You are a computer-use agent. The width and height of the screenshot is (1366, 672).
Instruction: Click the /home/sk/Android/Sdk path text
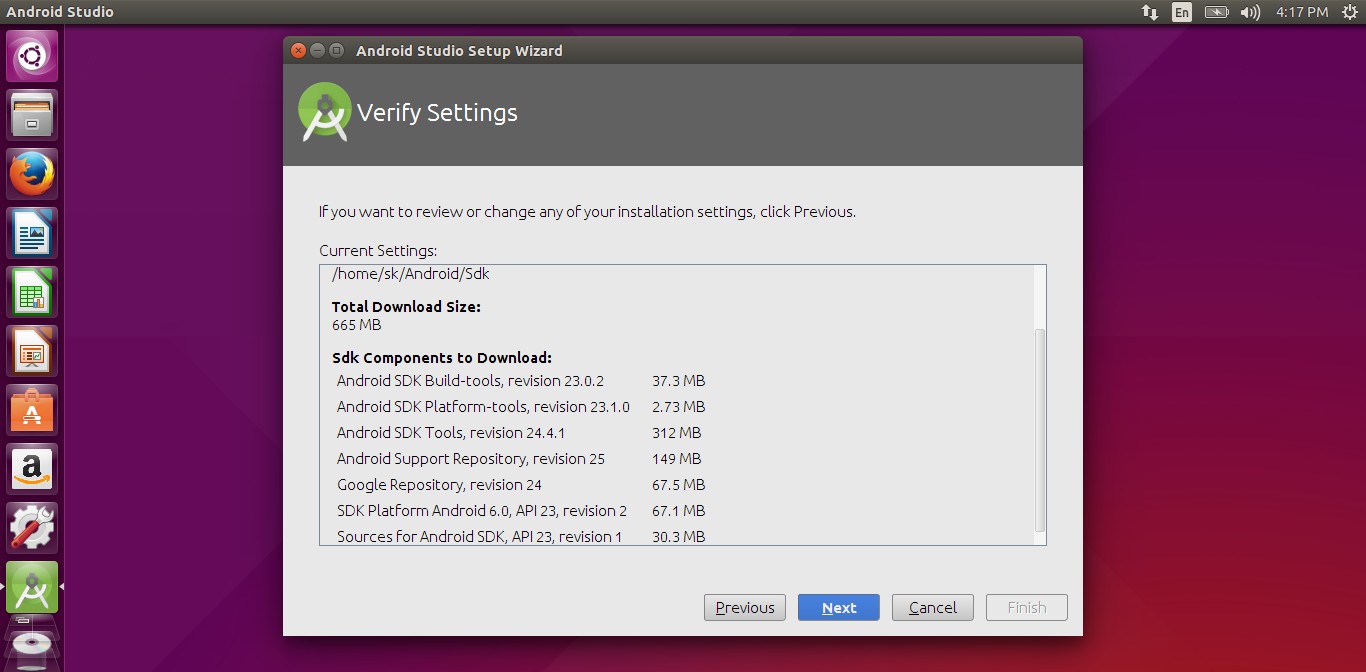click(411, 273)
